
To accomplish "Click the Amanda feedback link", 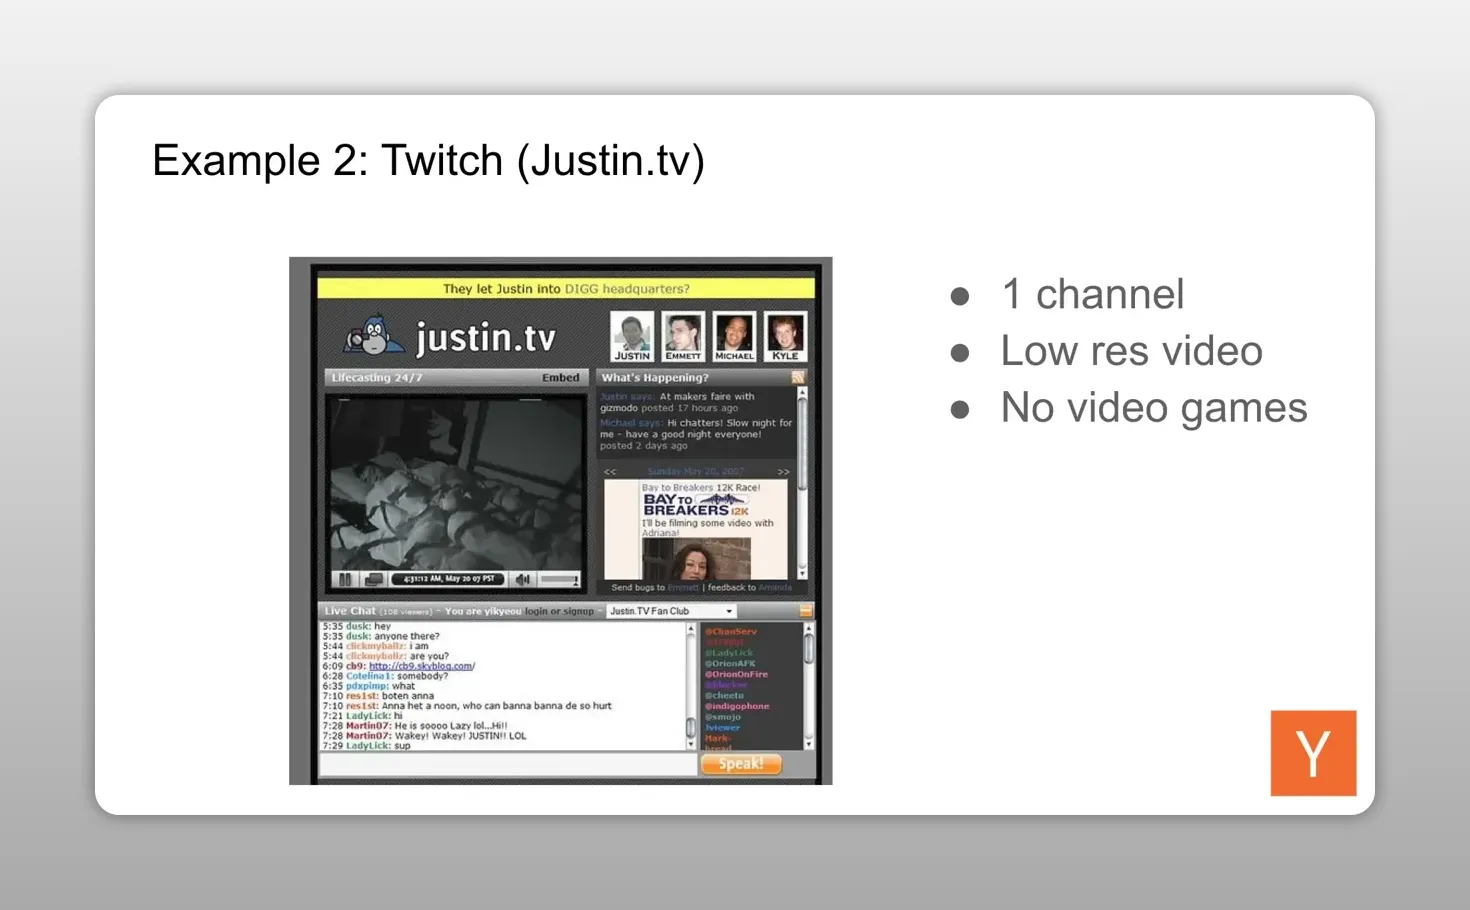I will pyautogui.click(x=775, y=588).
